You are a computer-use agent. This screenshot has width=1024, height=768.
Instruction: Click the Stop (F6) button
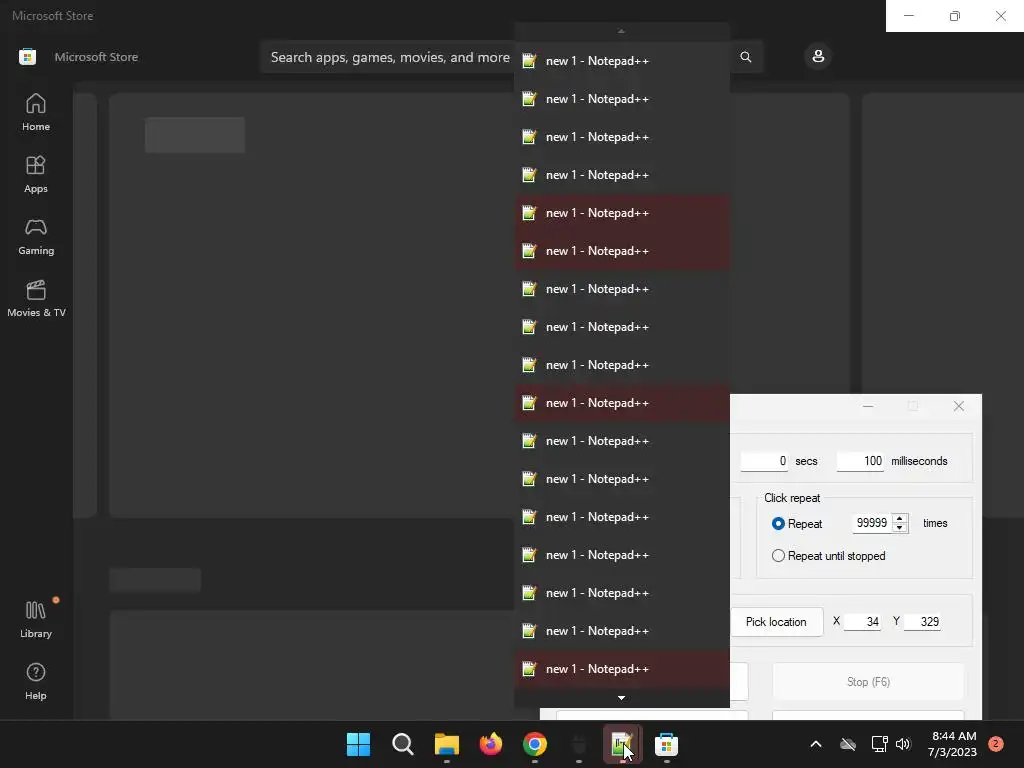click(x=868, y=682)
